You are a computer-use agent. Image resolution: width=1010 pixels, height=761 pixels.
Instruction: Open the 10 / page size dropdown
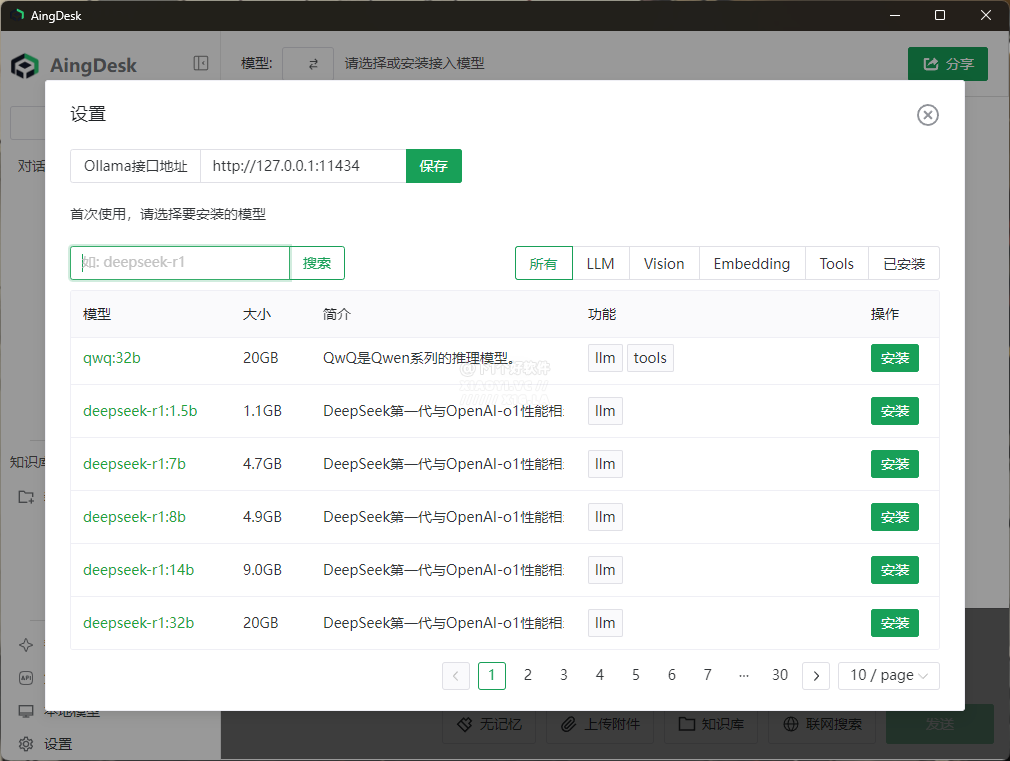point(888,675)
